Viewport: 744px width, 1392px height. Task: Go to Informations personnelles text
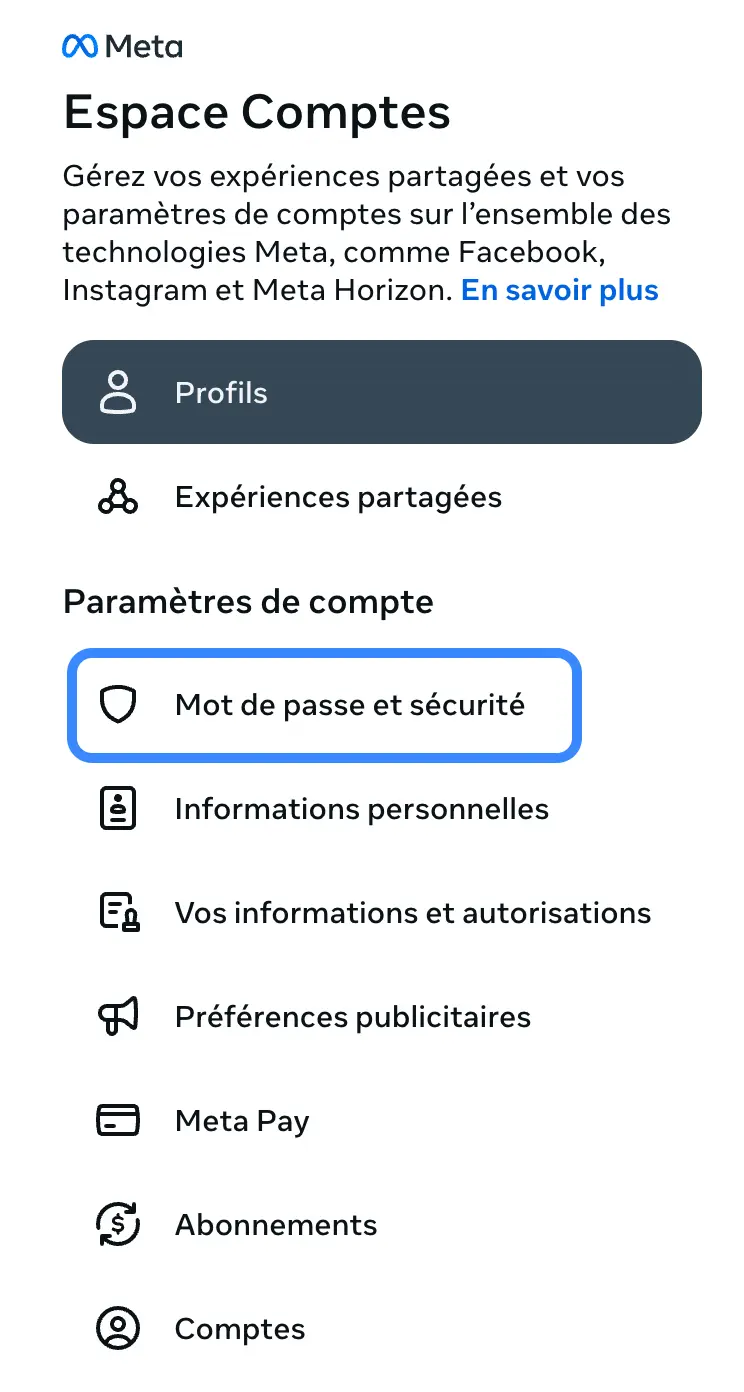click(361, 809)
